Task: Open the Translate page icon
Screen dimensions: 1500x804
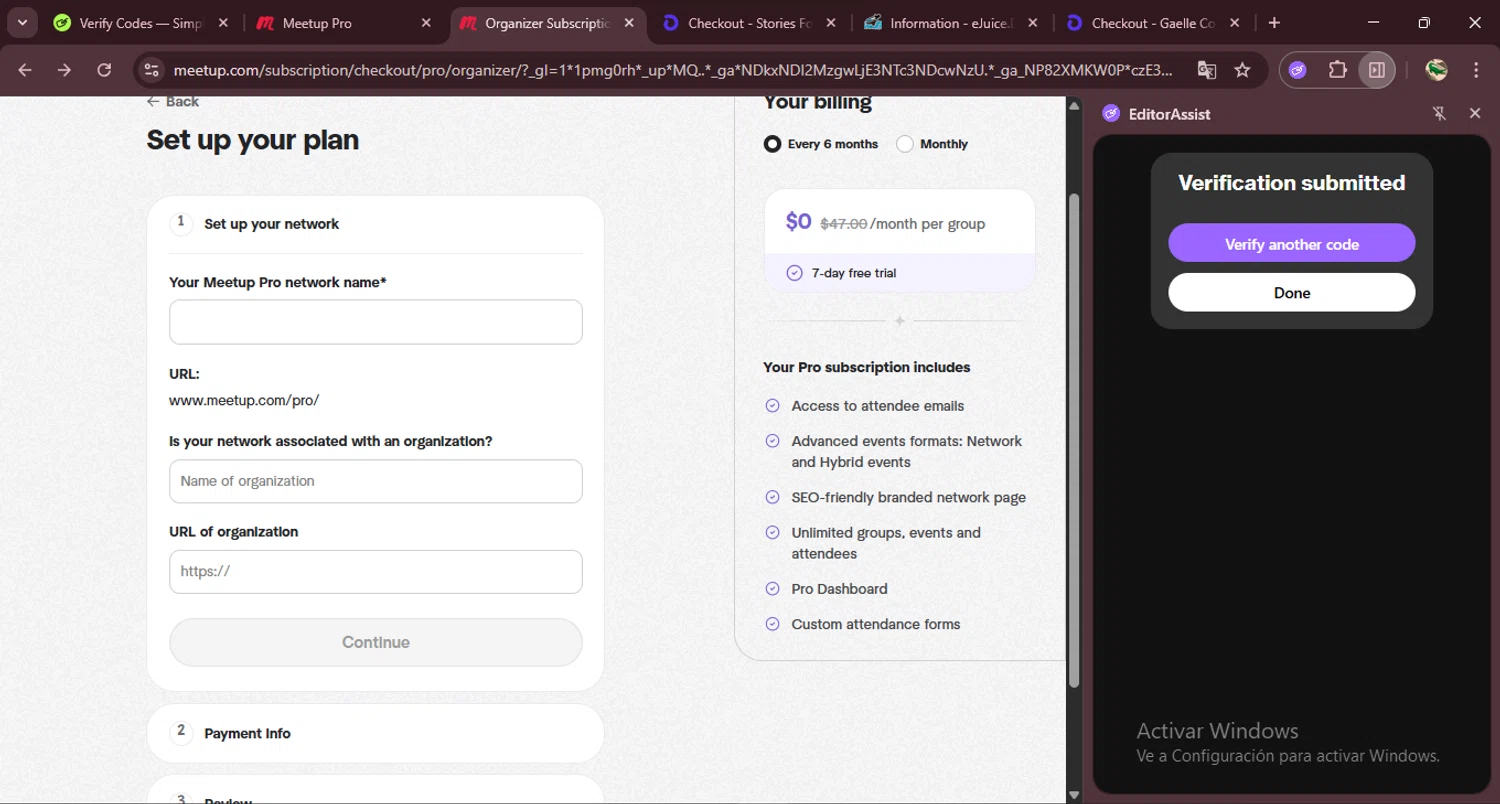Action: tap(1207, 70)
